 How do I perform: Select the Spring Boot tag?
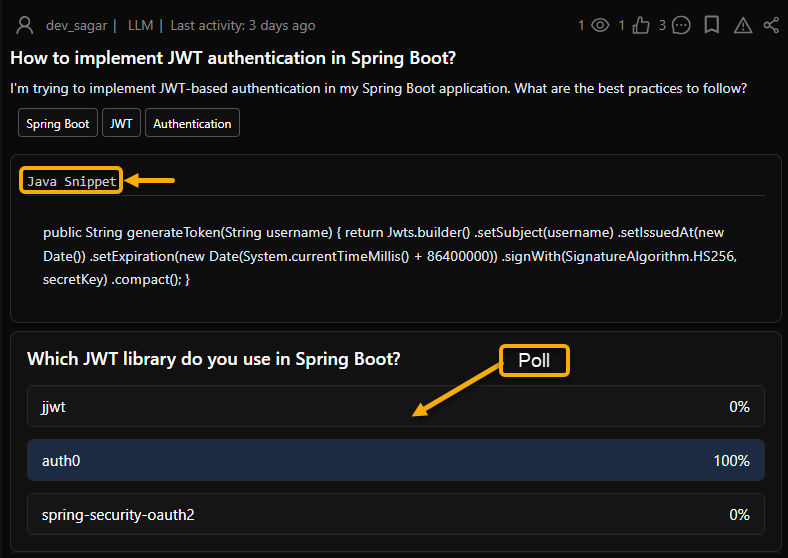click(x=58, y=124)
